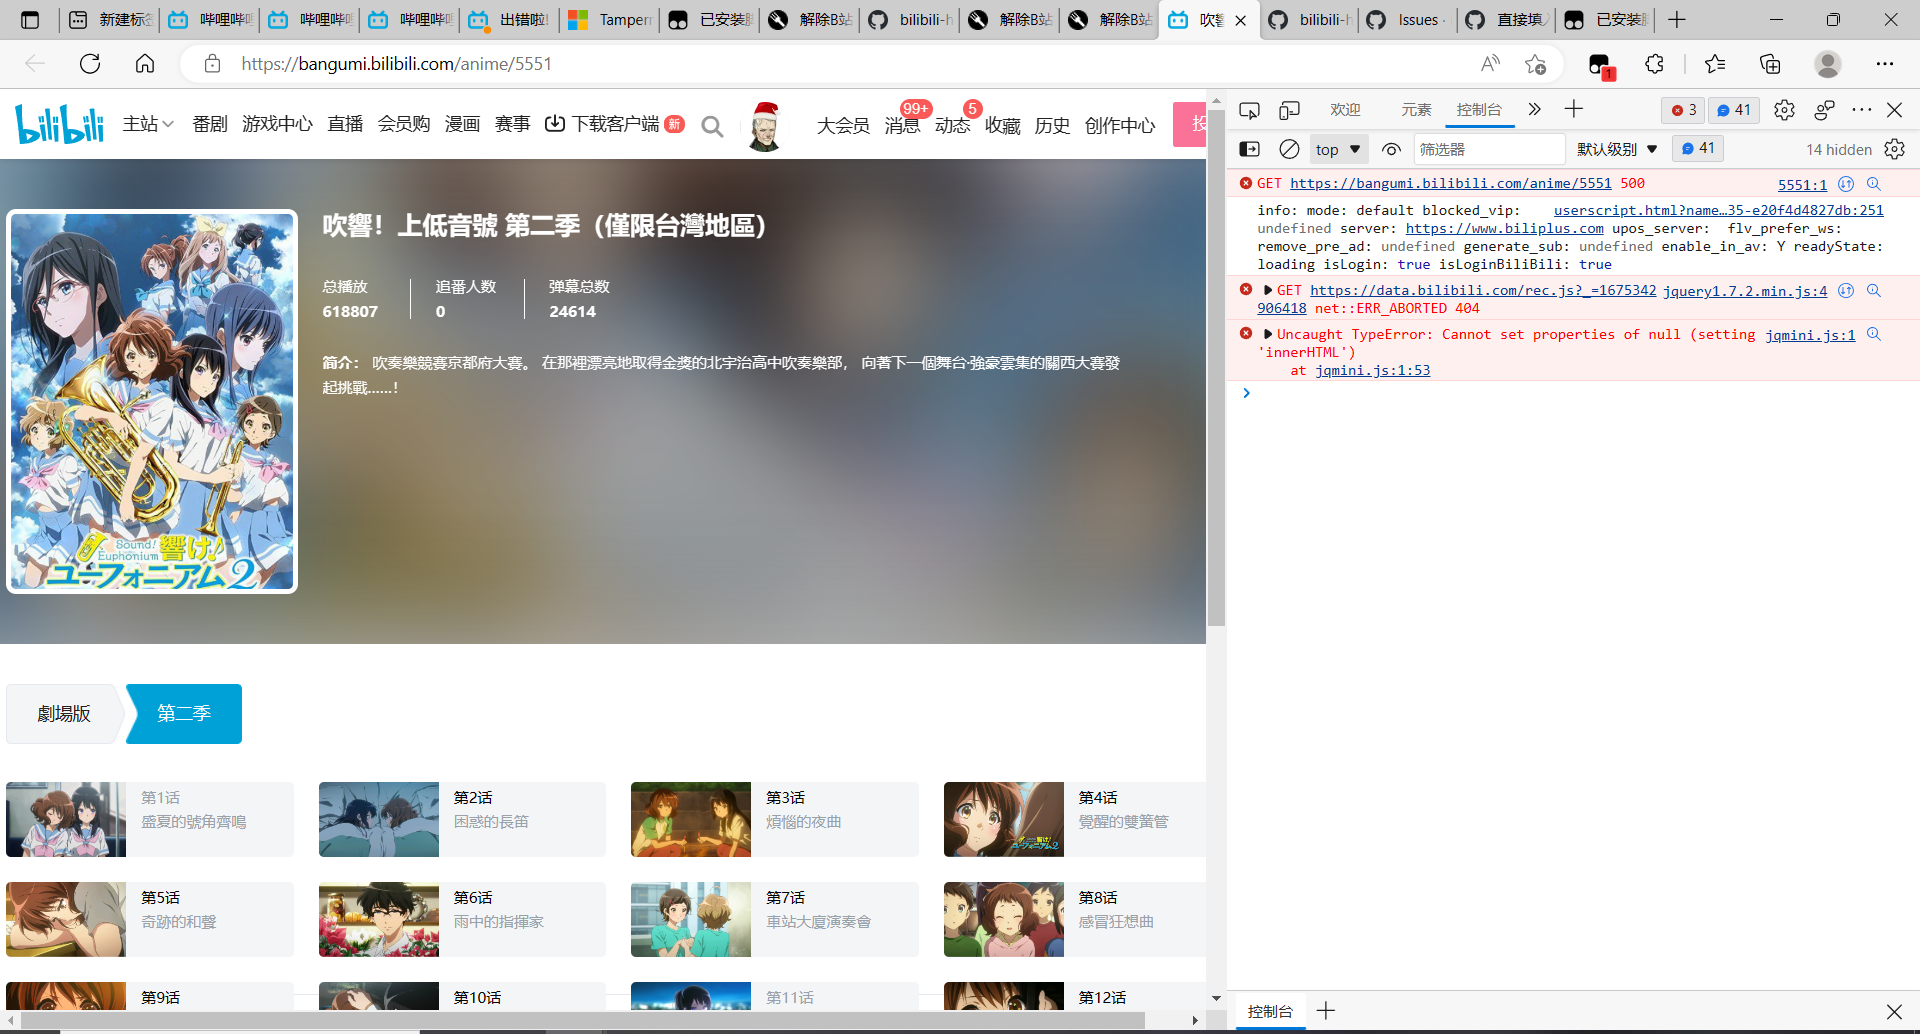Toggle the 41 messages badge
Screen dimensions: 1920x1034
(1733, 110)
